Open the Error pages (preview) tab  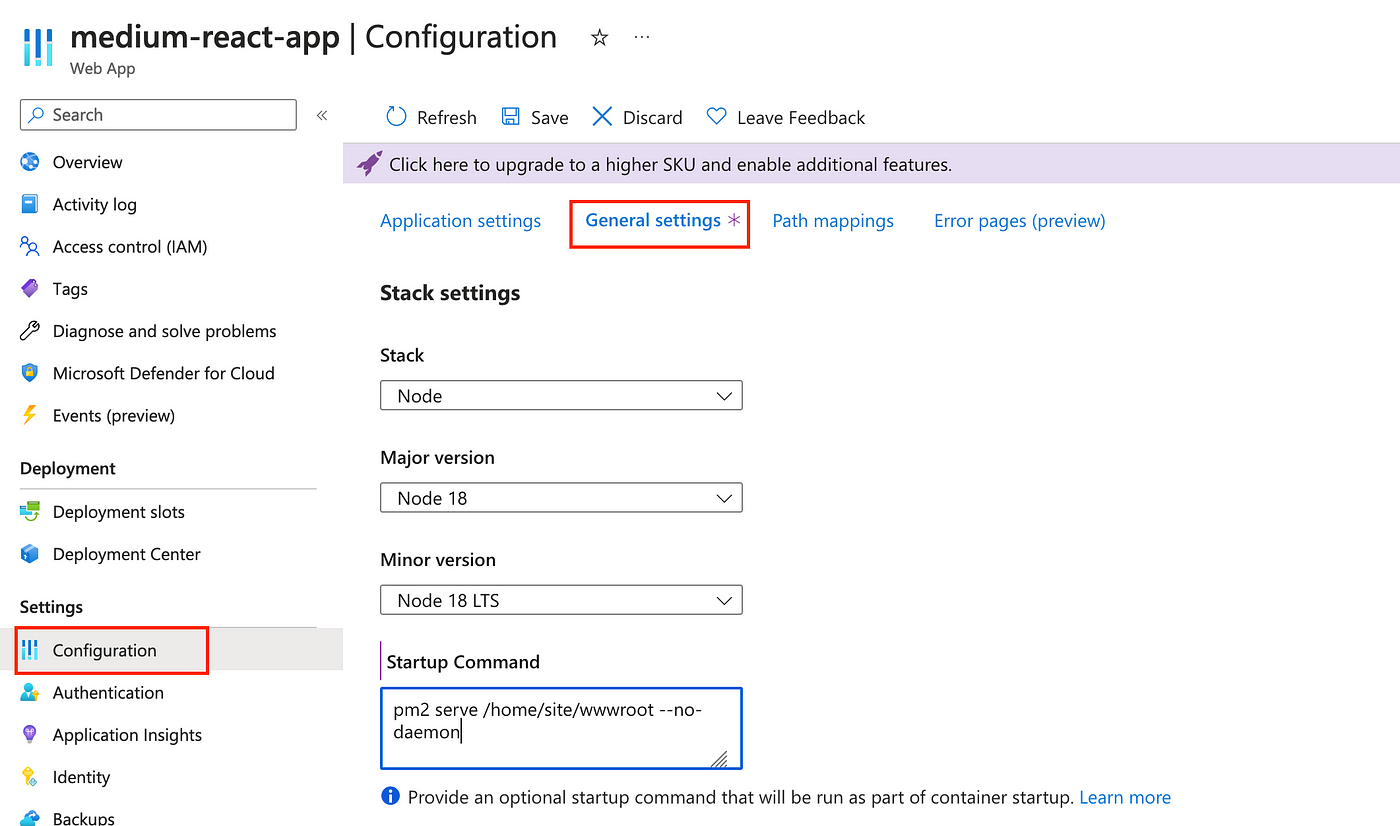1020,221
